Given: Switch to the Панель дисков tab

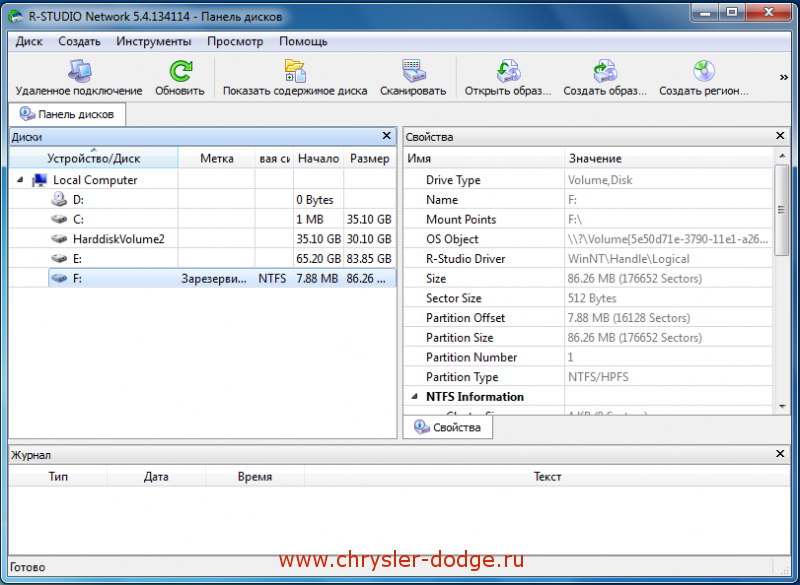Looking at the screenshot, I should click(67, 114).
